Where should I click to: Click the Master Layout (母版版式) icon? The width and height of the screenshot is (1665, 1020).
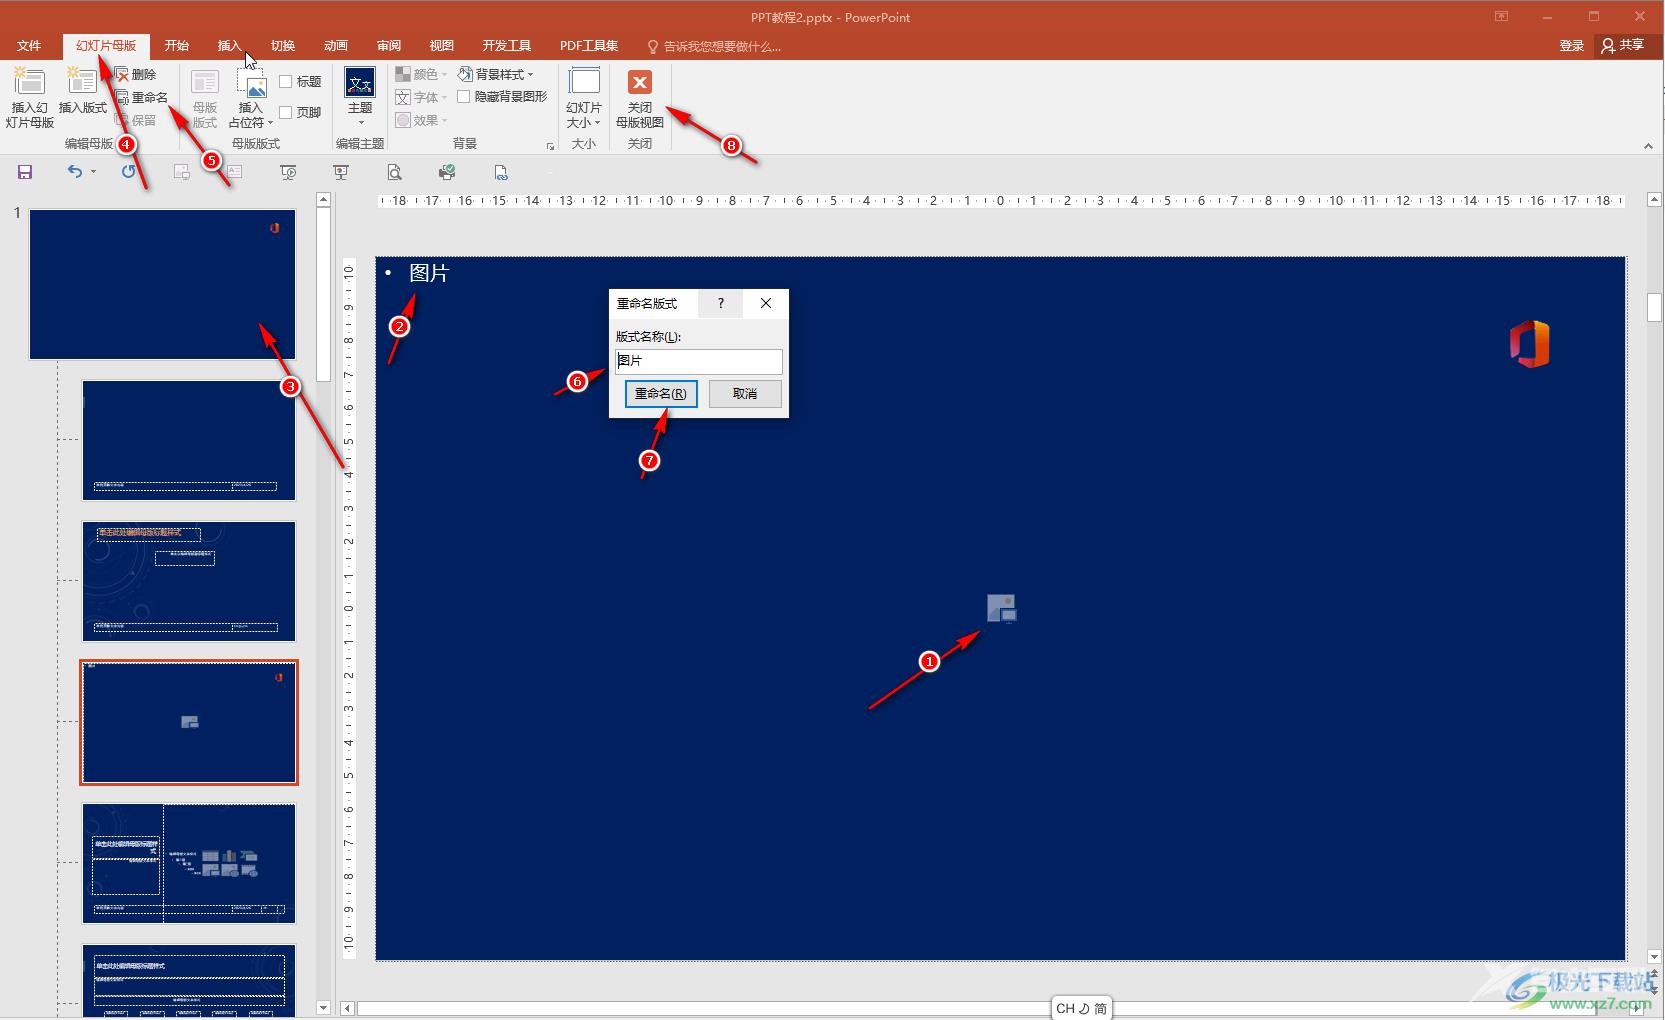pos(204,83)
